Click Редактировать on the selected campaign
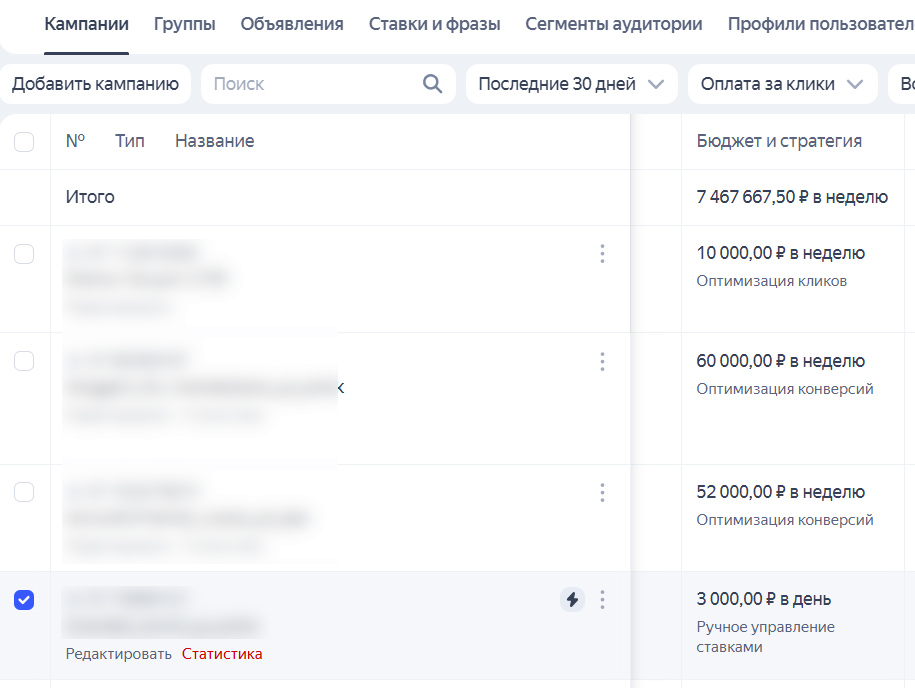Screen dimensions: 915x688 pos(118,653)
